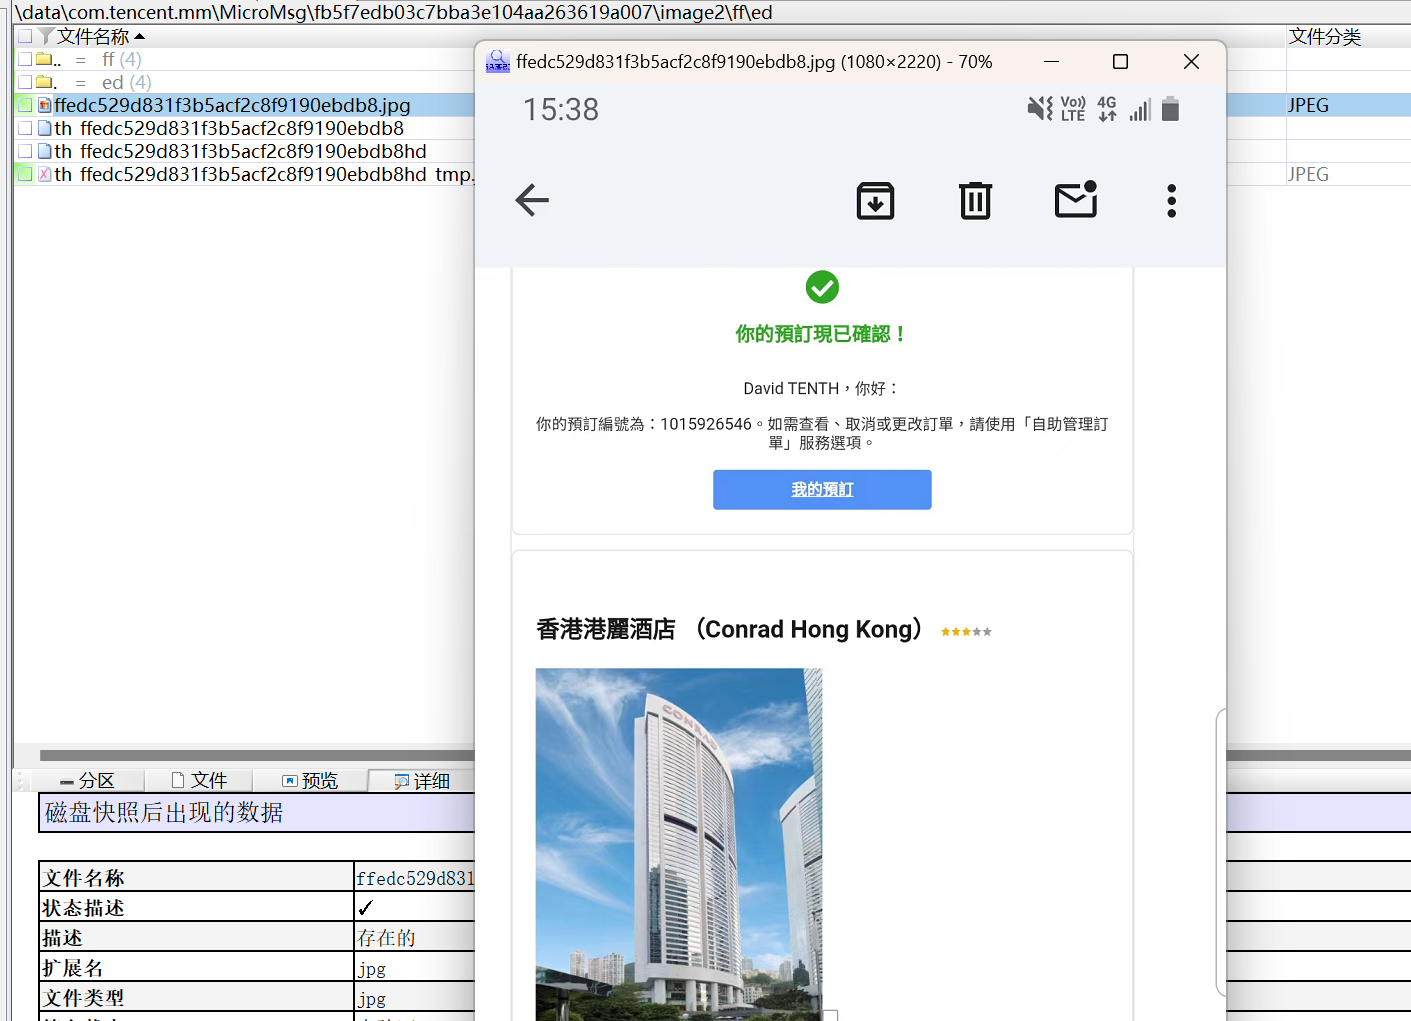The image size is (1411, 1021).
Task: Click the 状态描述 label cell in the details table
Action: (x=196, y=908)
